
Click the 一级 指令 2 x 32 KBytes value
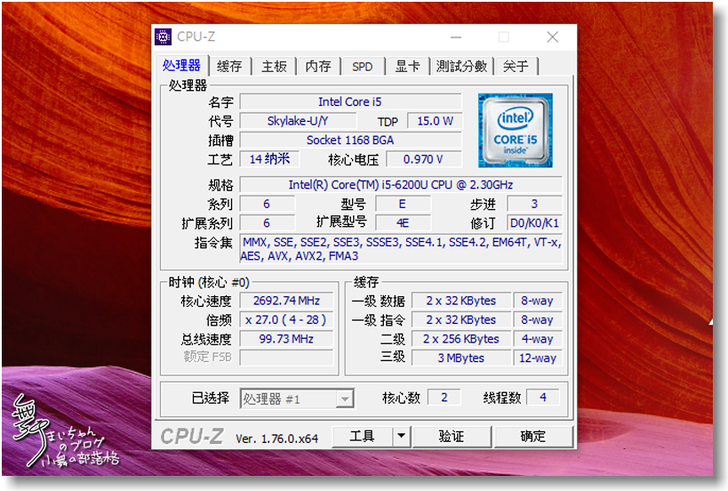click(461, 320)
